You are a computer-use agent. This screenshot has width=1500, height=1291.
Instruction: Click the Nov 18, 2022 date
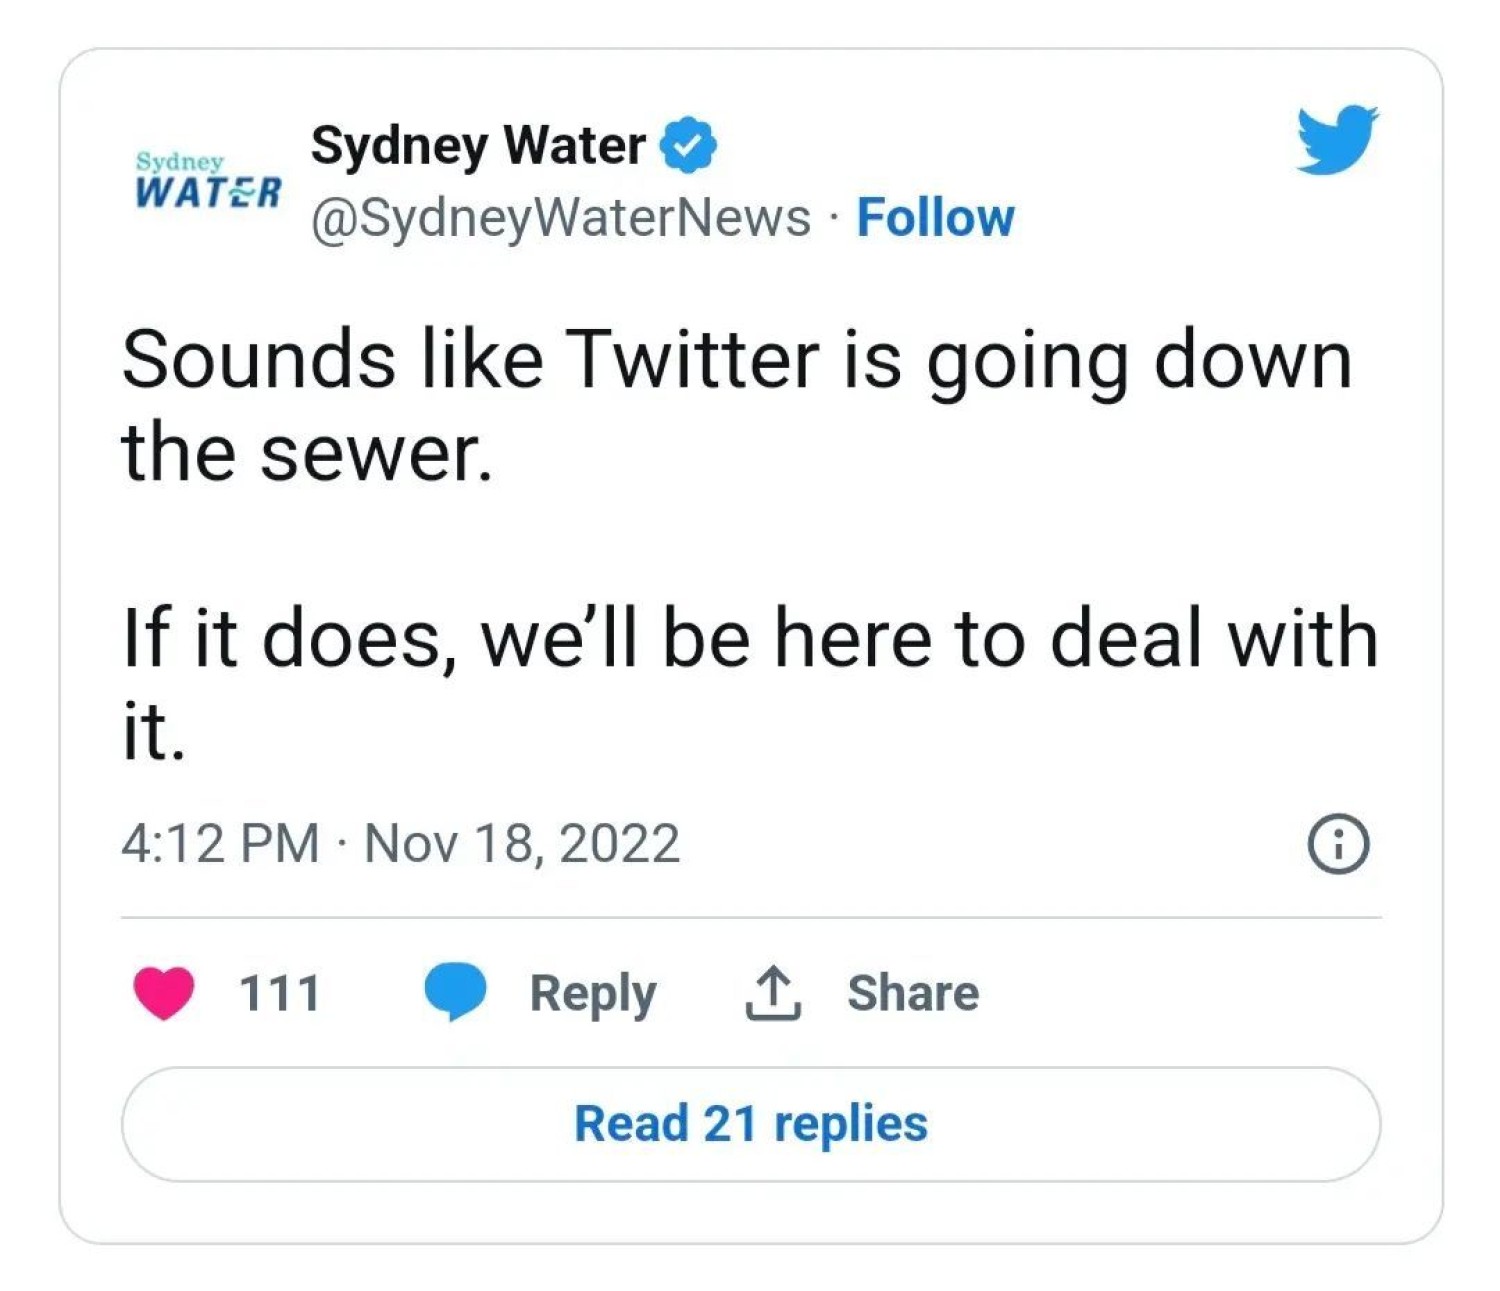(x=522, y=843)
